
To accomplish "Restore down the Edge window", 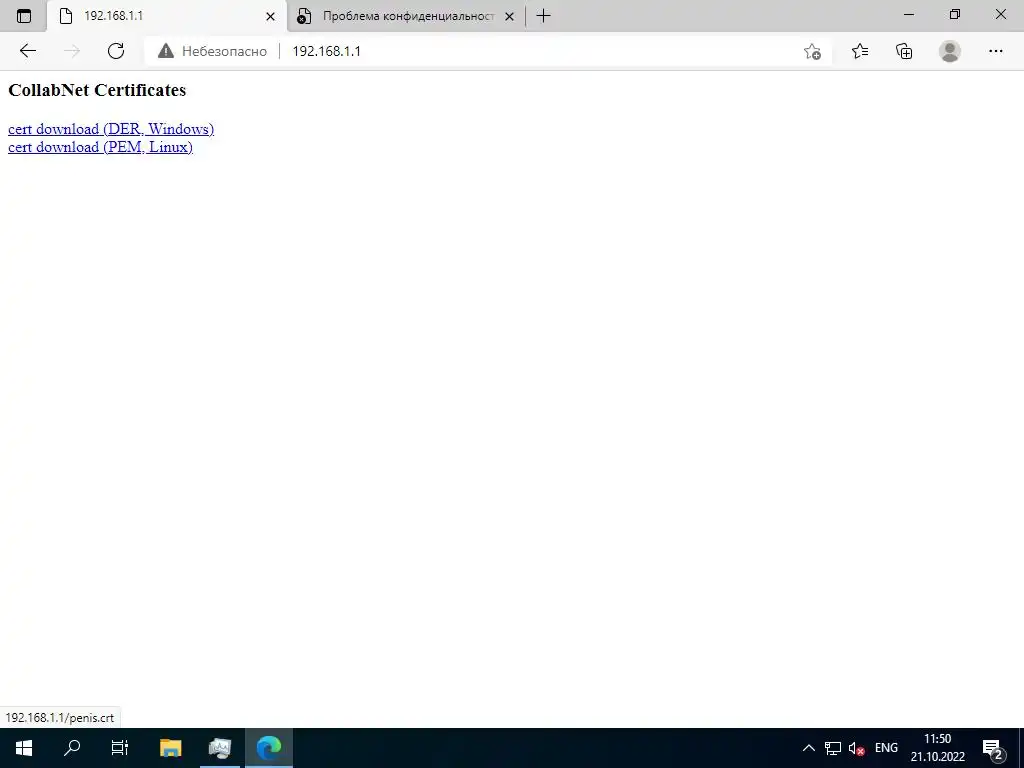I will click(x=955, y=14).
